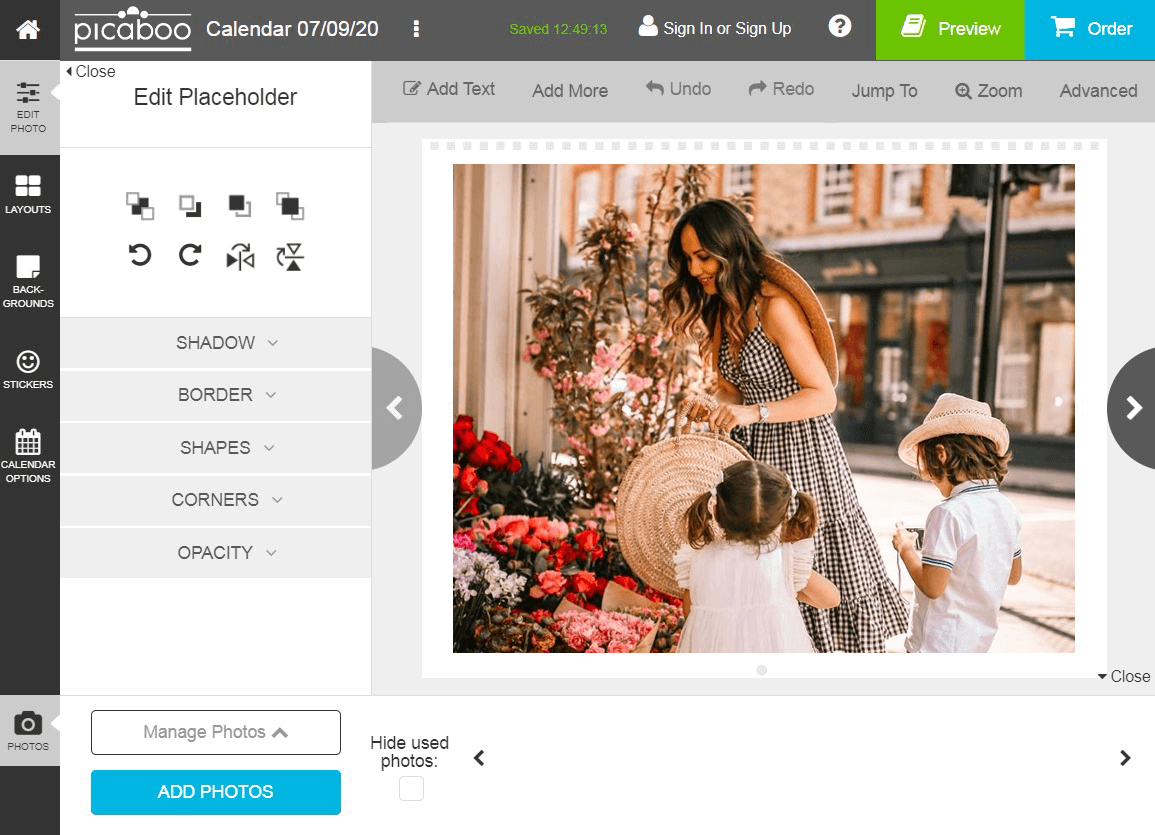Screen dimensions: 1155x835
Task: Click the Jump To menu
Action: [884, 90]
